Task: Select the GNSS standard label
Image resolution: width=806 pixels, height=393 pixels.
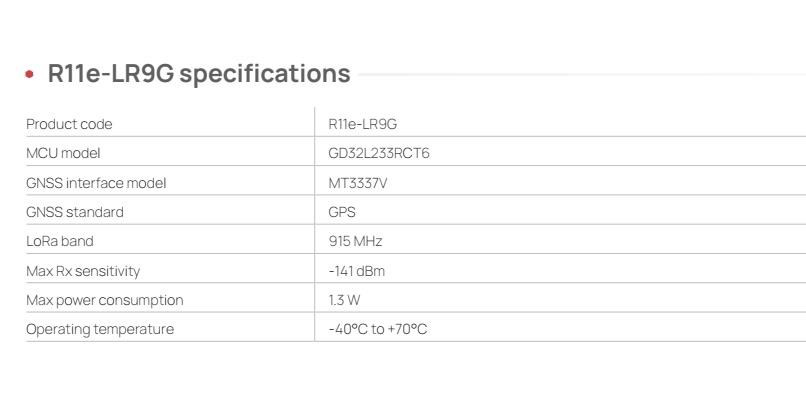Action: click(x=75, y=212)
